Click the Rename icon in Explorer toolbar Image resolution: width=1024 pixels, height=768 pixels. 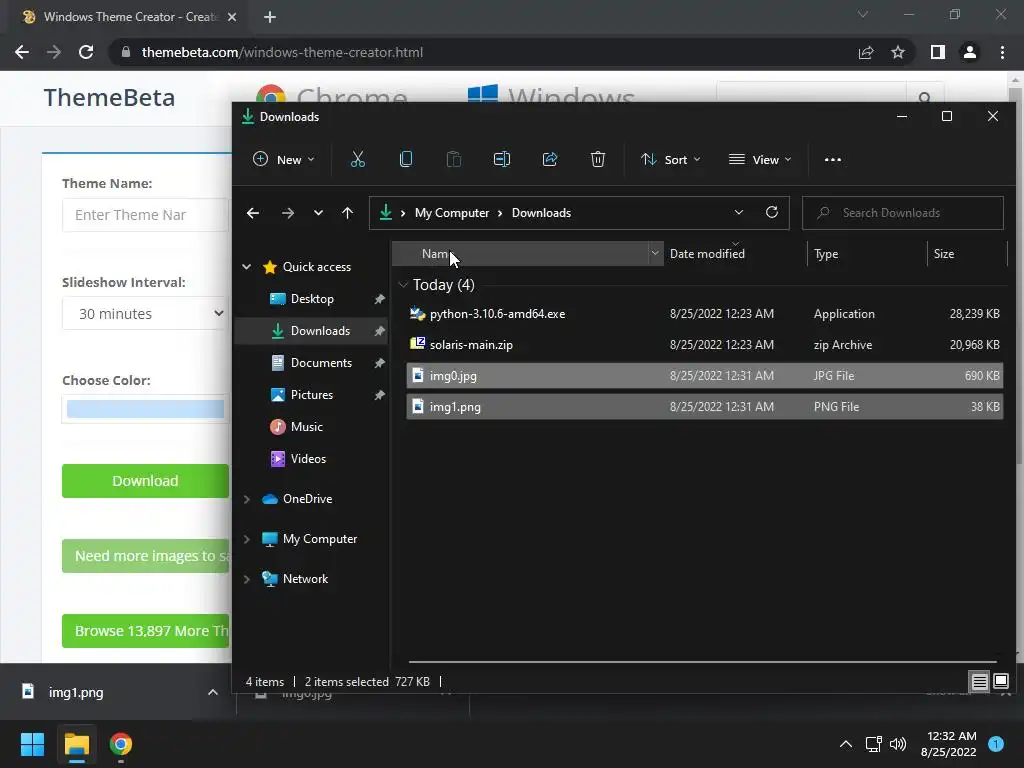click(502, 159)
